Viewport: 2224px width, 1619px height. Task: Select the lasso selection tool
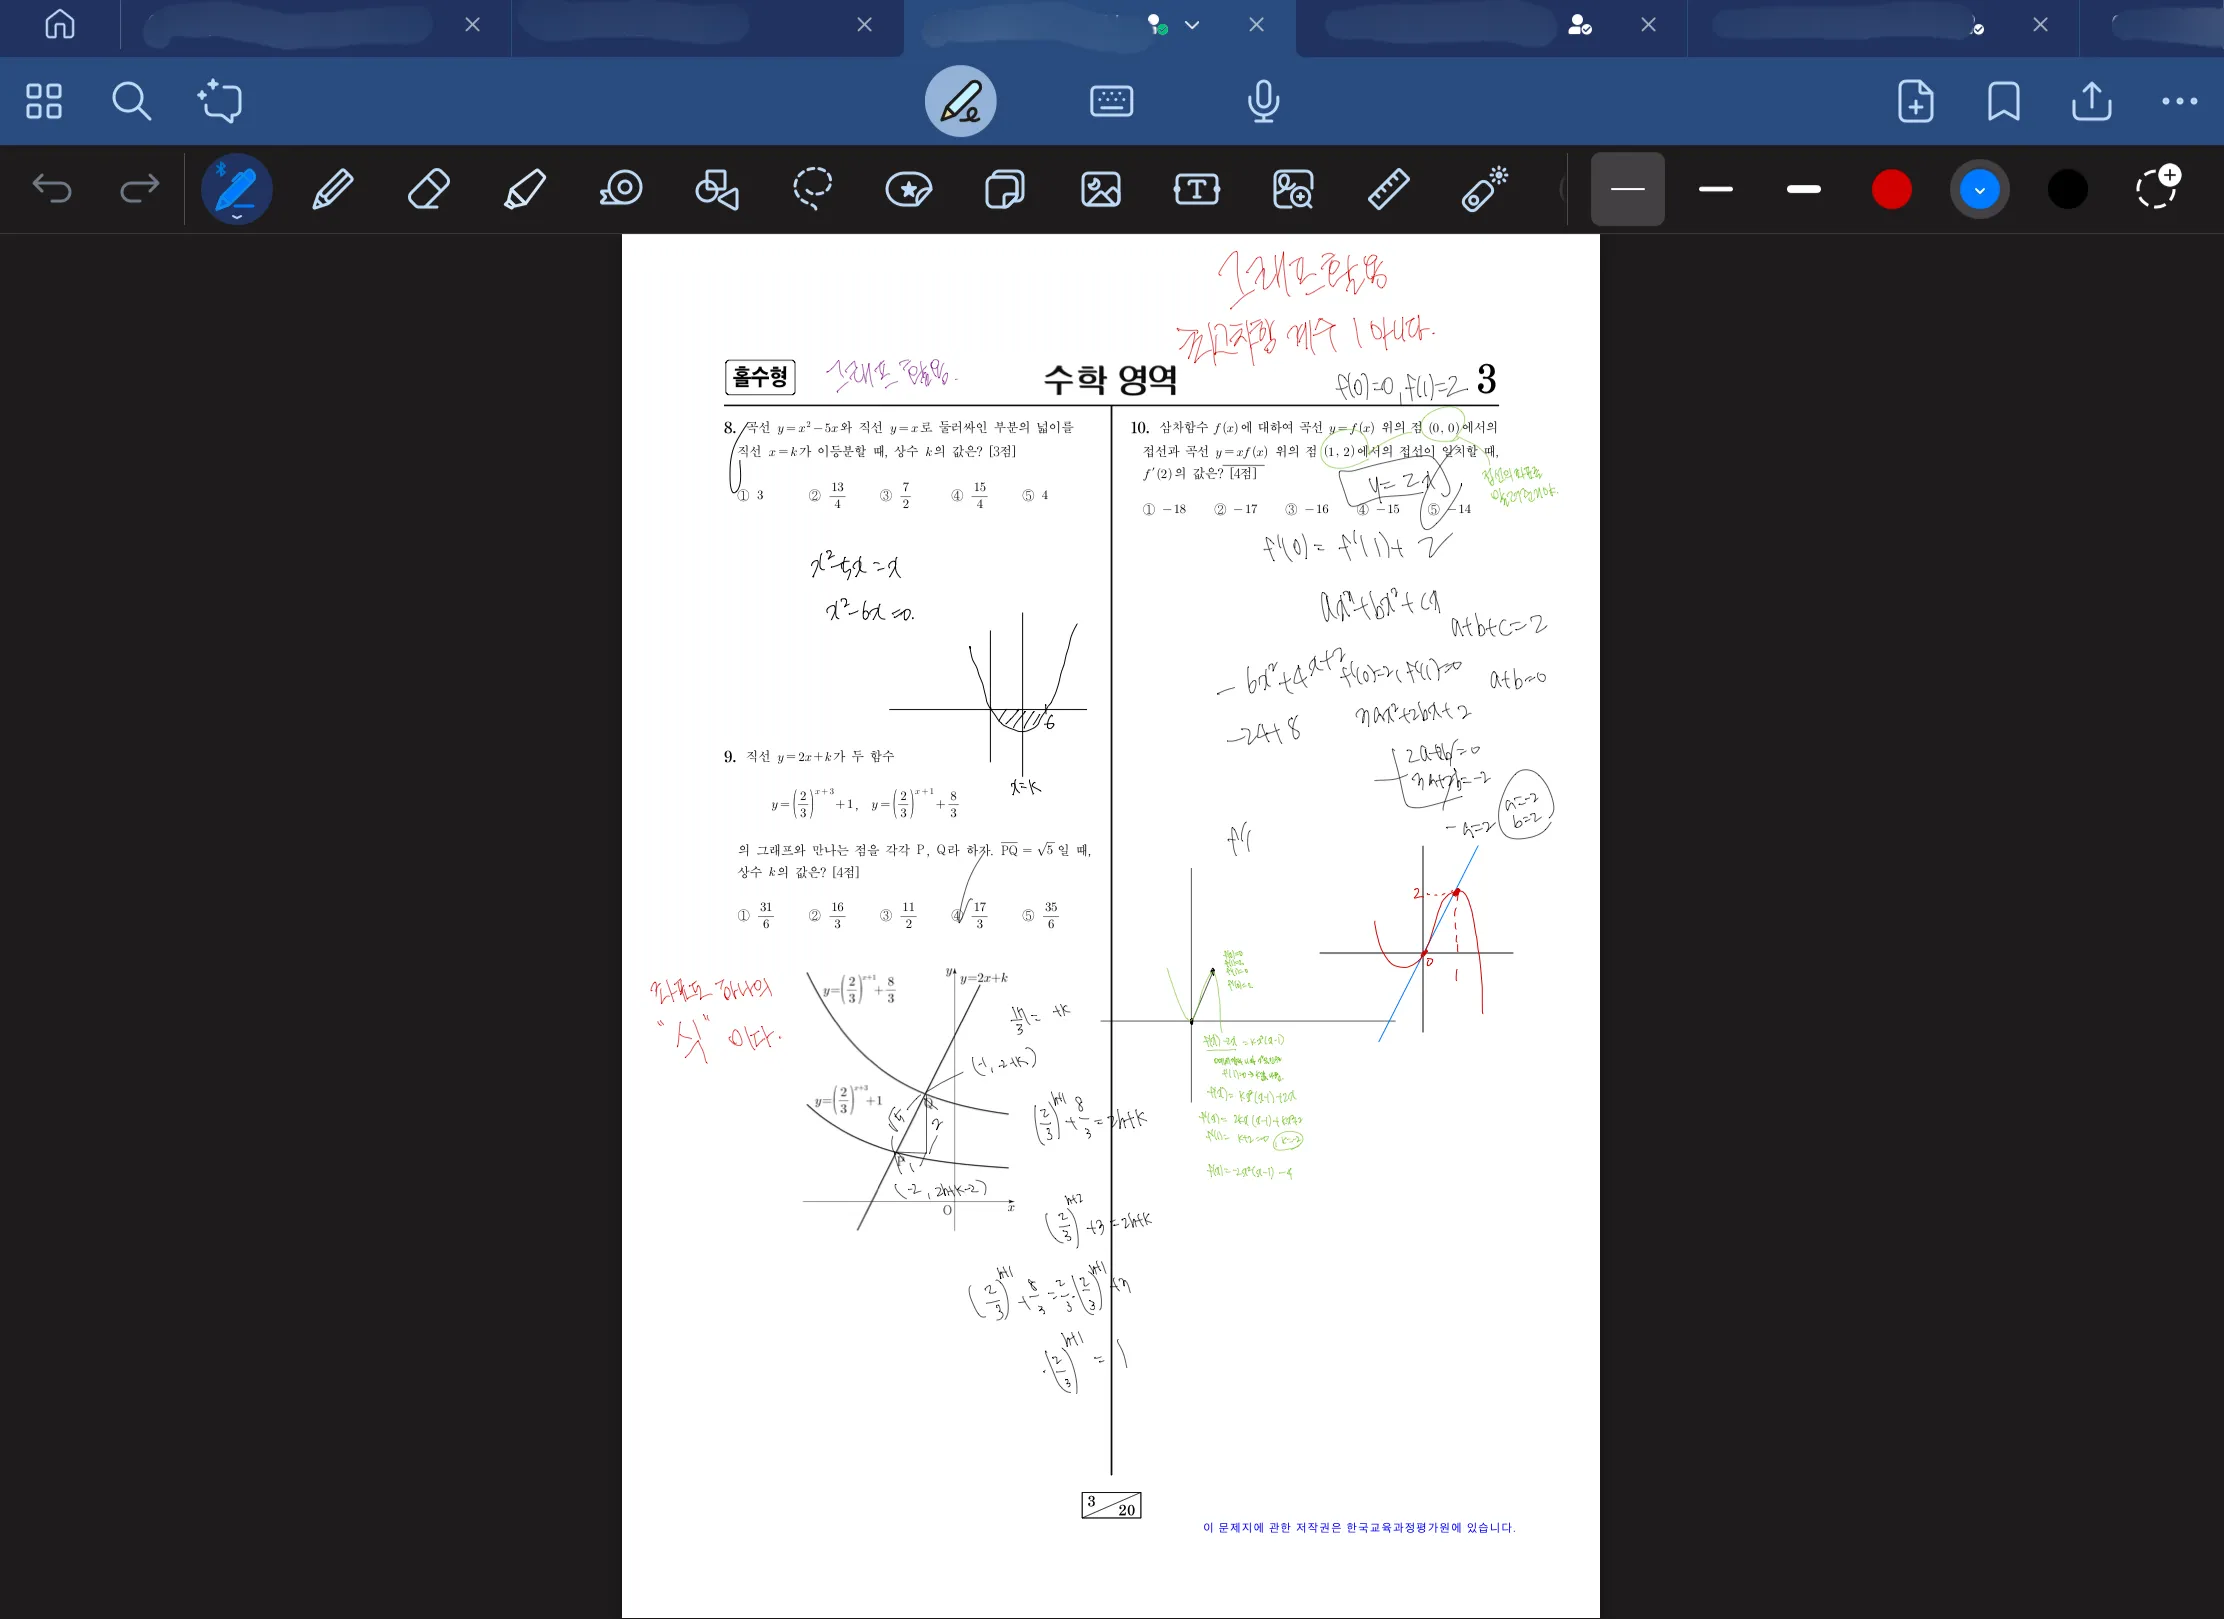pyautogui.click(x=813, y=189)
